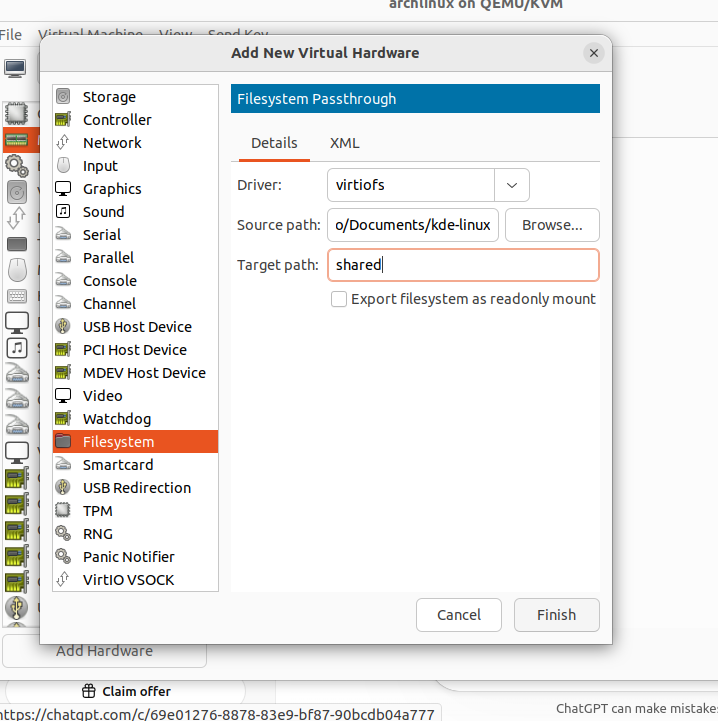The image size is (718, 721).
Task: Click the Controller card icon
Action: [63, 120]
